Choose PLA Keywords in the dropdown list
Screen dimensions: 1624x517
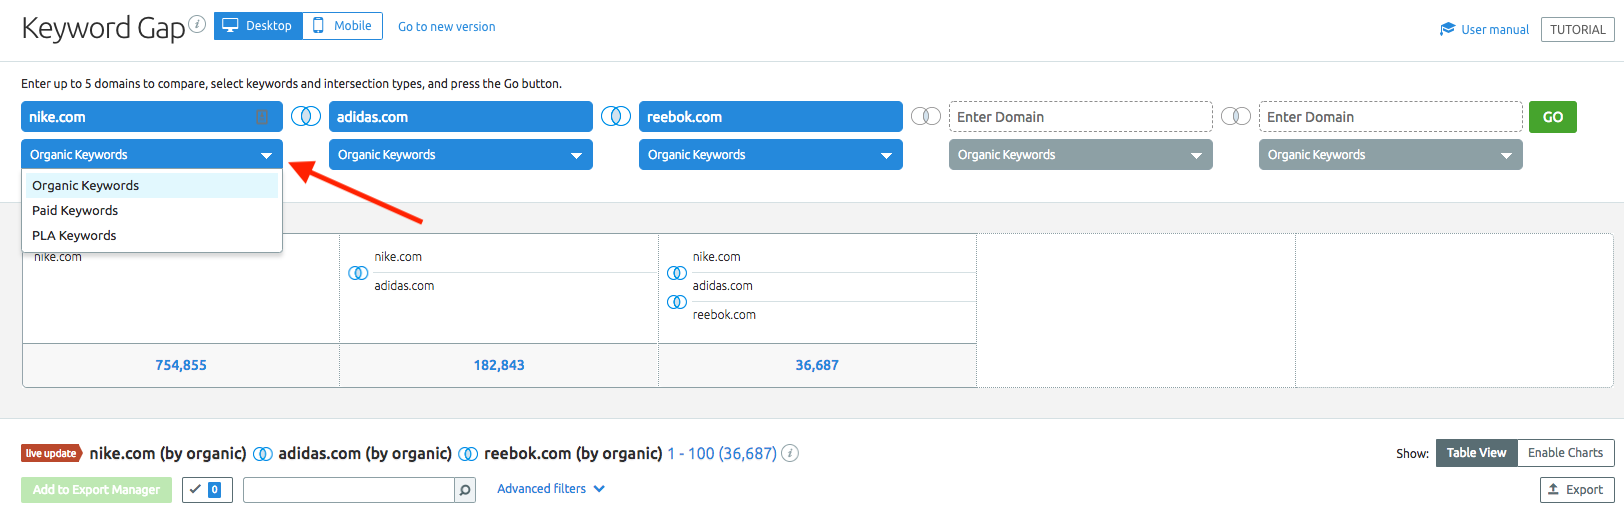[x=74, y=236]
